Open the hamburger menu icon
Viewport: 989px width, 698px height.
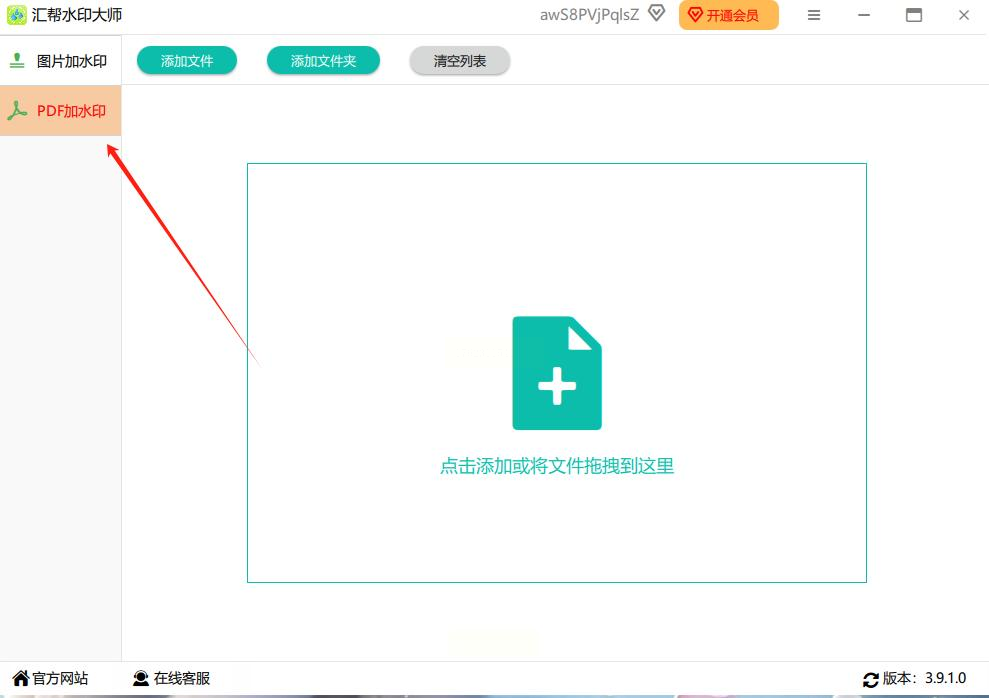click(x=814, y=15)
